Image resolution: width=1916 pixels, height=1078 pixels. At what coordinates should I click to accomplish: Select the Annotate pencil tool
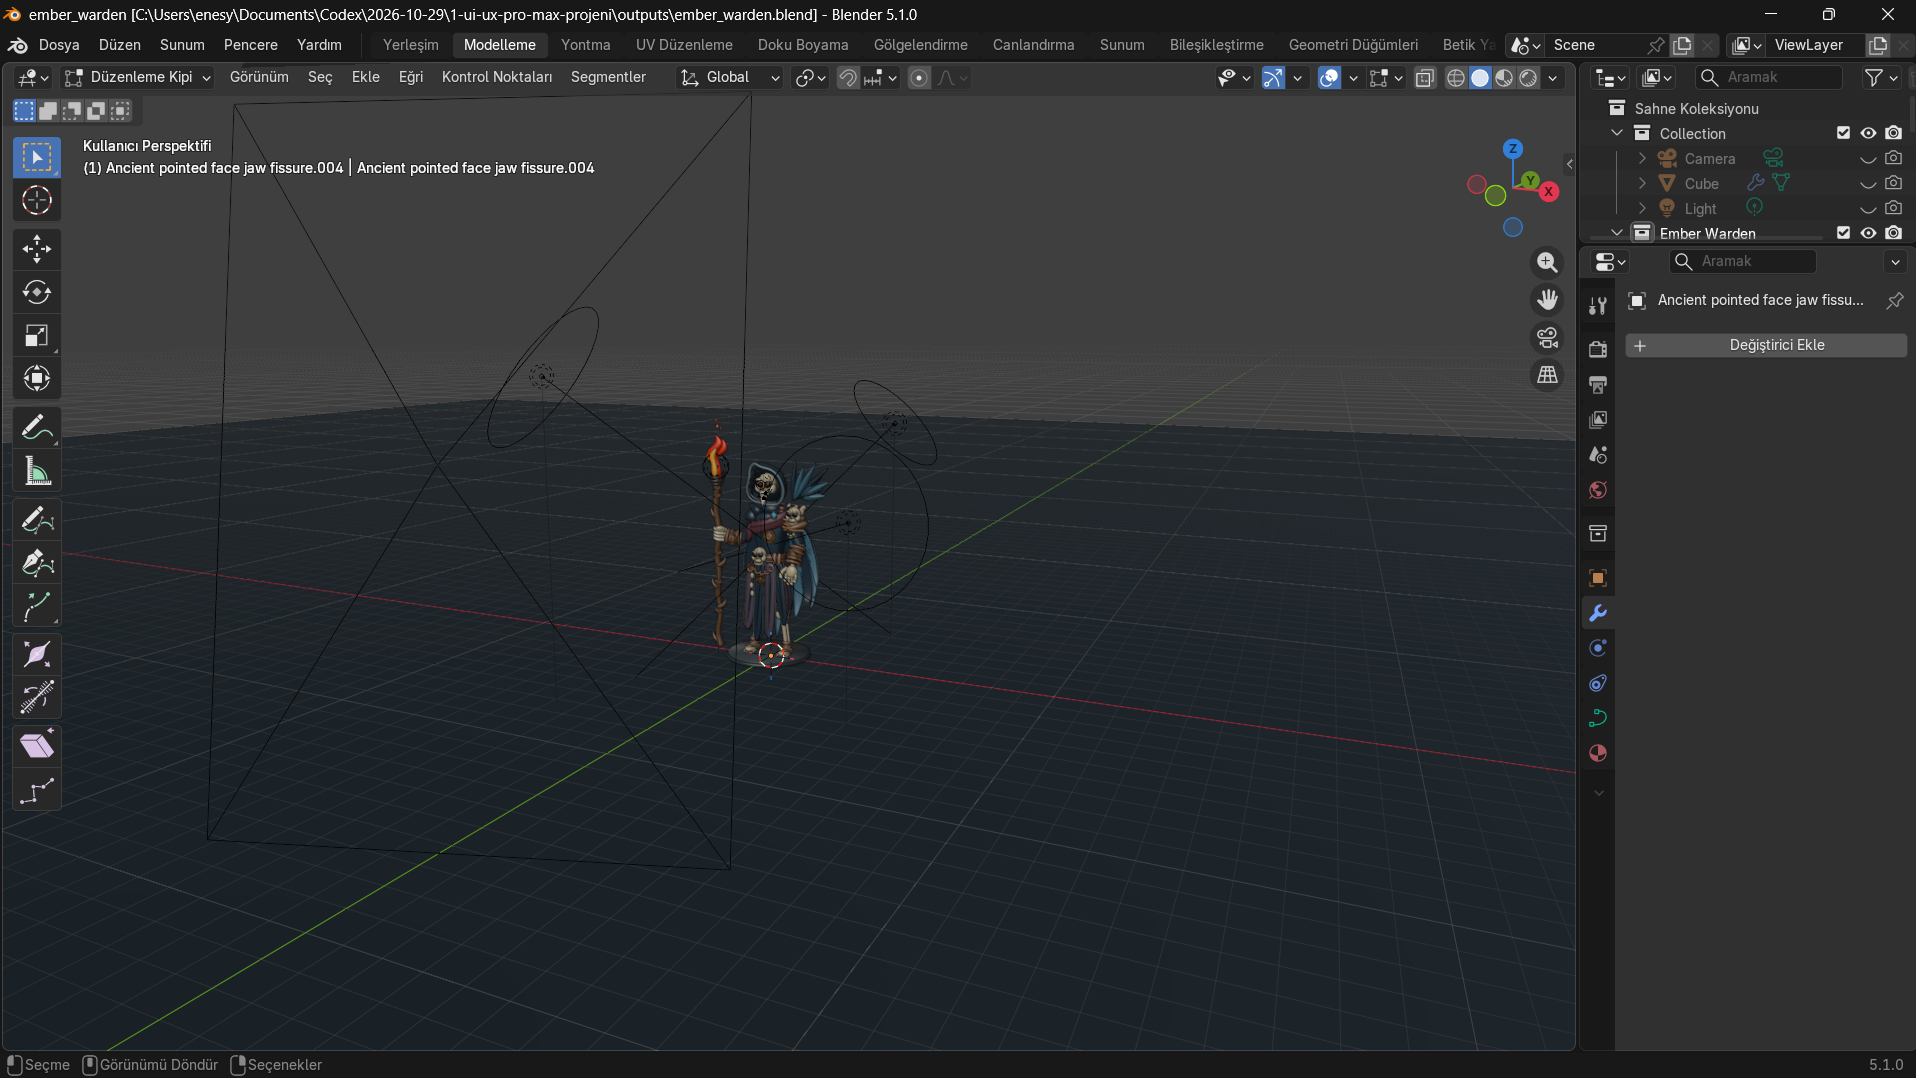[37, 427]
